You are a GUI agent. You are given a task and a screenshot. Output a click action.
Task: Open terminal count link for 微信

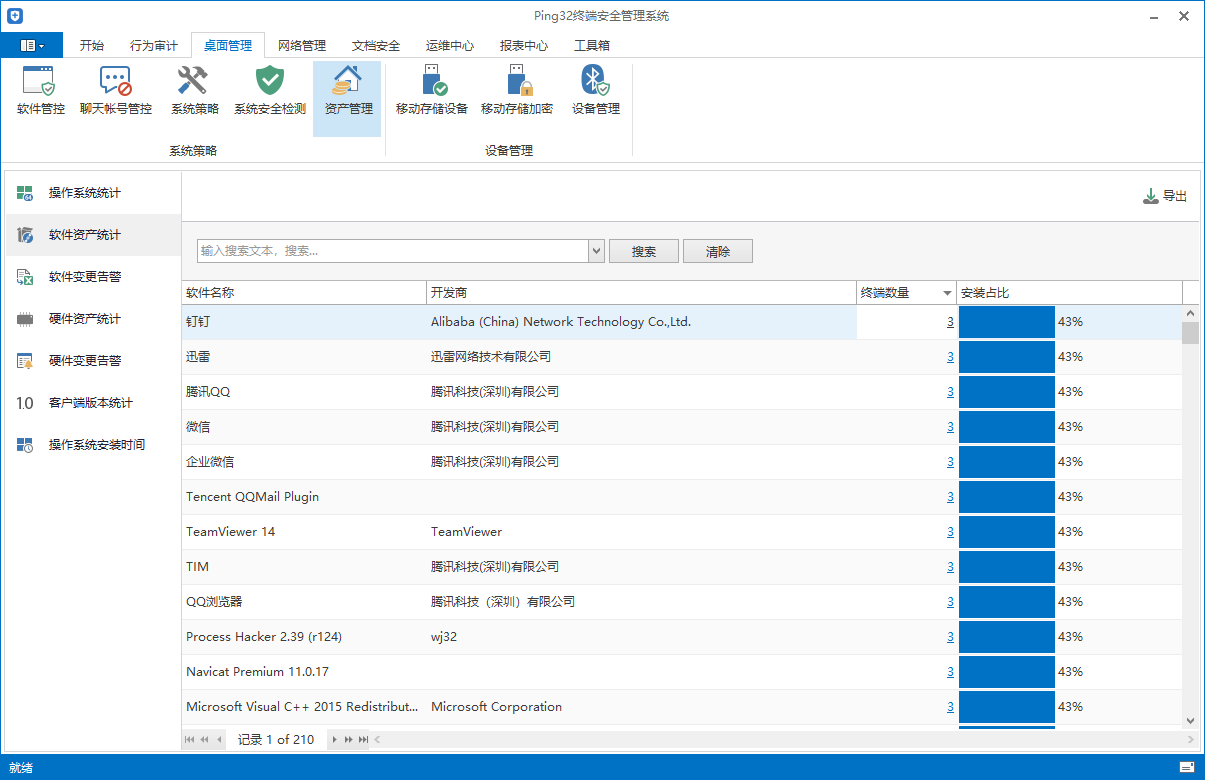950,427
